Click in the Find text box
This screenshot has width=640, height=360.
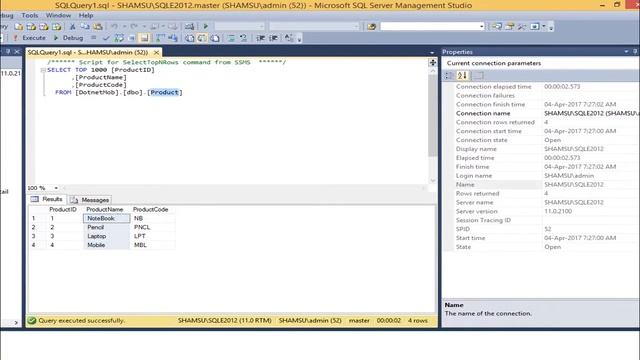[429, 27]
